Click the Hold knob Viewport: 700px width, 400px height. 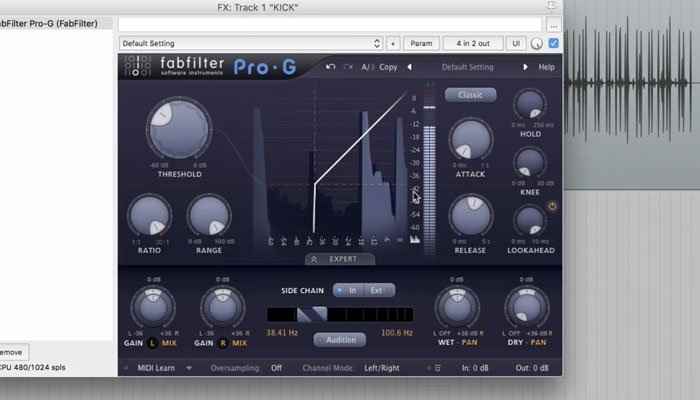coord(530,104)
